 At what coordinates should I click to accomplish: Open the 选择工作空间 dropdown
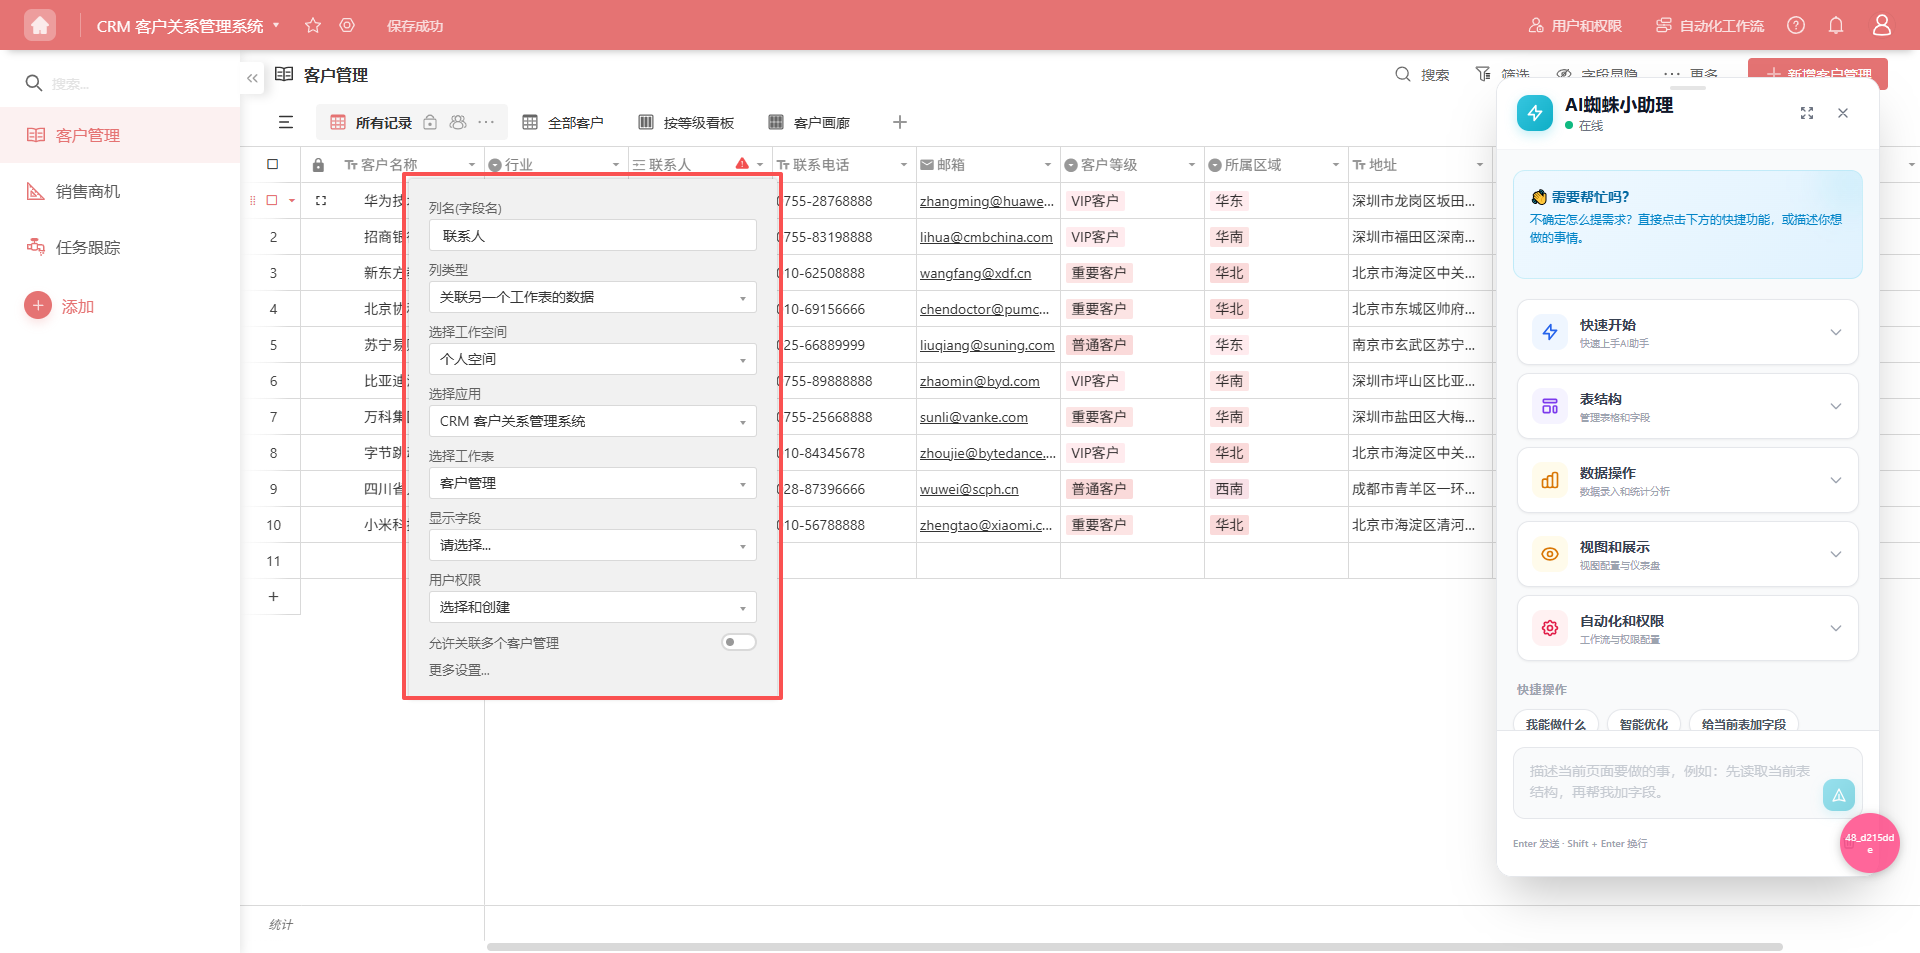[x=593, y=359]
